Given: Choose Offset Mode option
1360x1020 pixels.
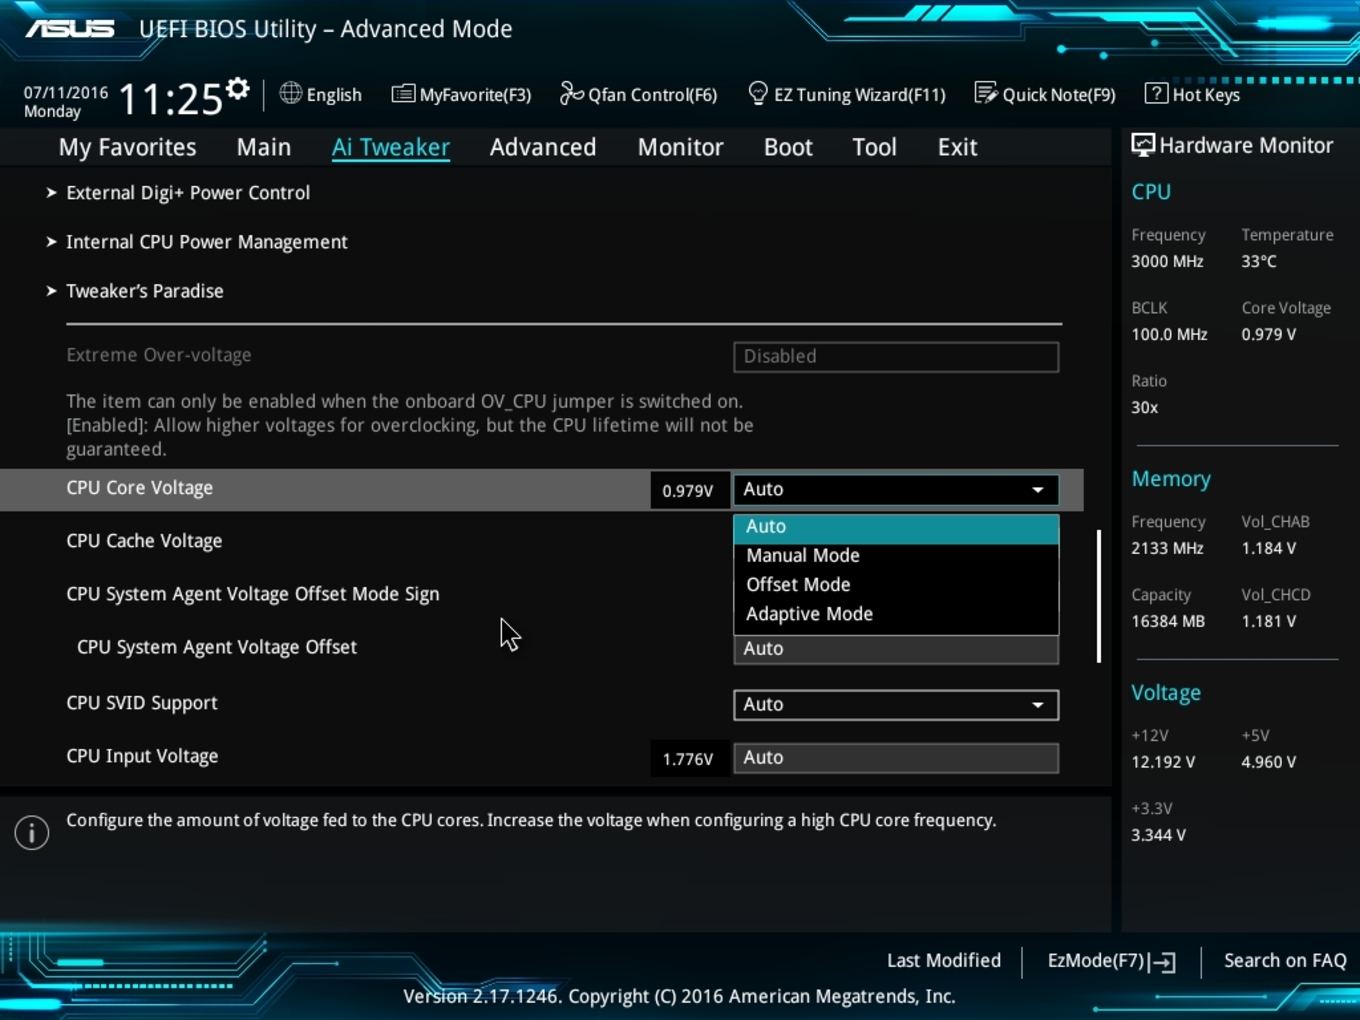Looking at the screenshot, I should [896, 585].
